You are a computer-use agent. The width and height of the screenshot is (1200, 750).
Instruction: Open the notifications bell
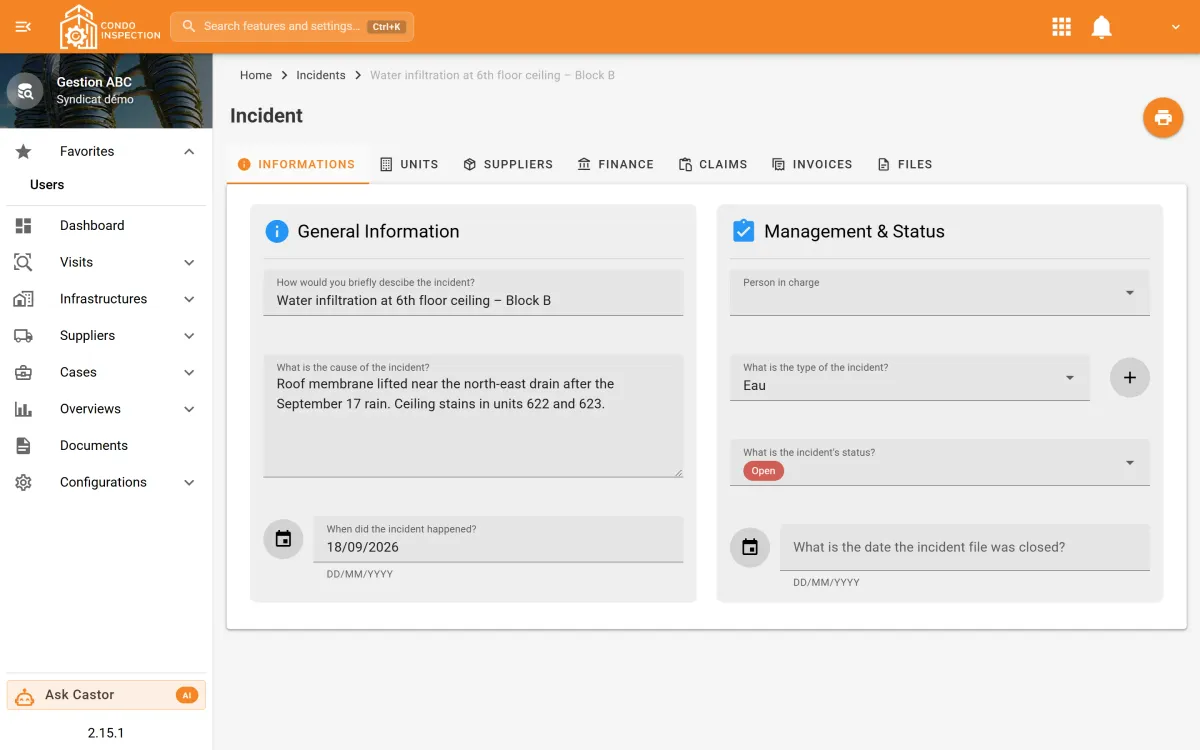pos(1101,27)
